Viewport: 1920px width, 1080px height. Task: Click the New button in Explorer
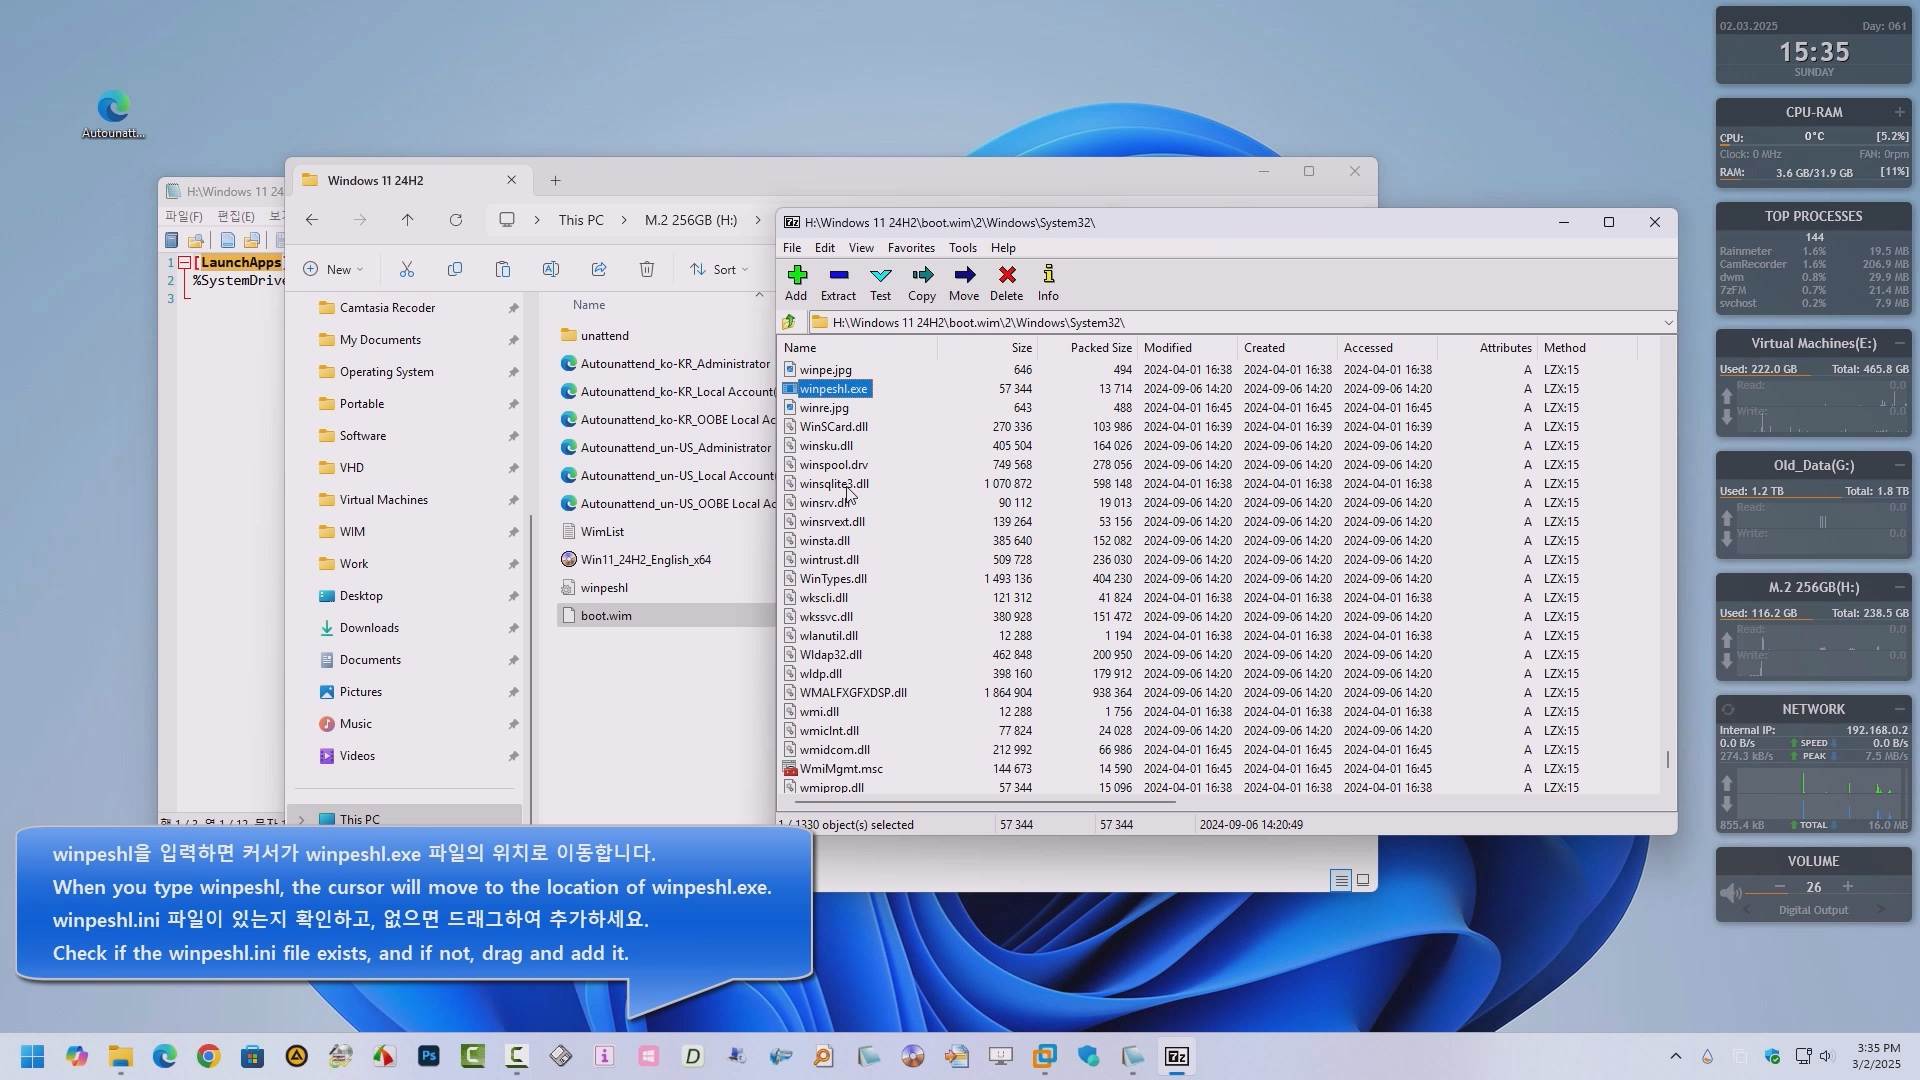tap(333, 269)
